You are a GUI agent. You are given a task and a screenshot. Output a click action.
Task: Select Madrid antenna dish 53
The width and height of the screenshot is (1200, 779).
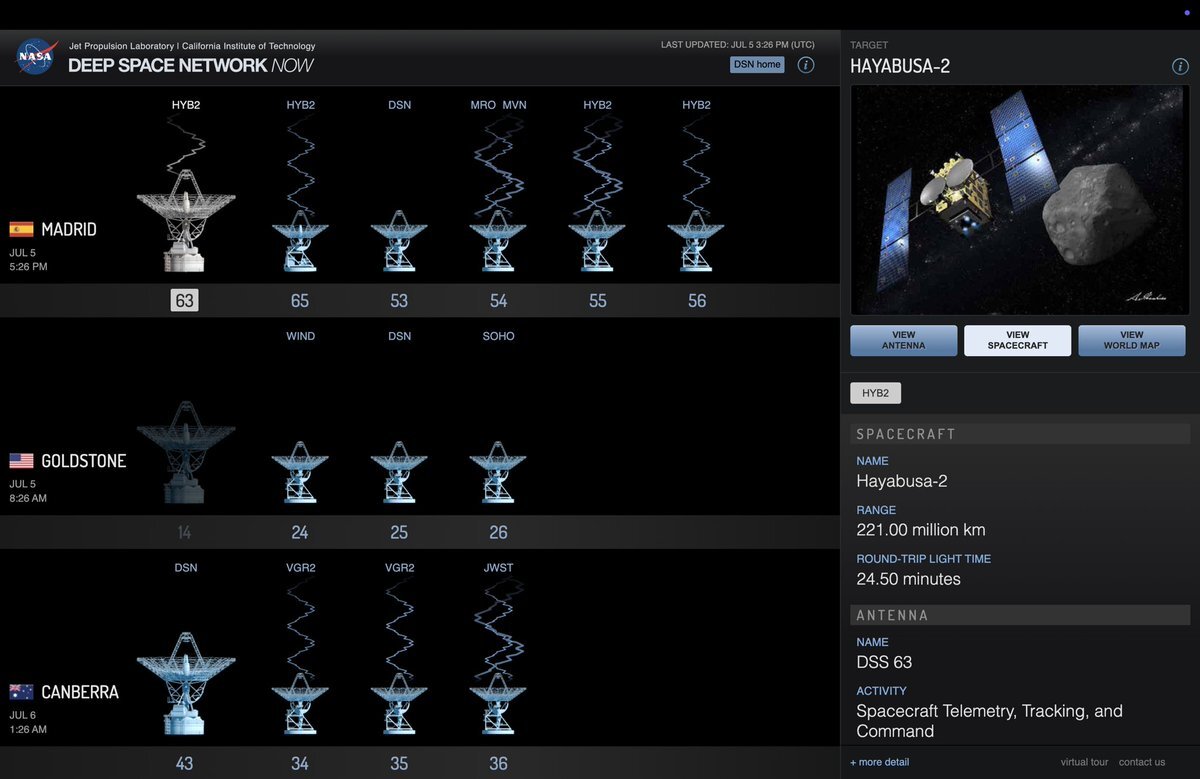[x=399, y=241]
